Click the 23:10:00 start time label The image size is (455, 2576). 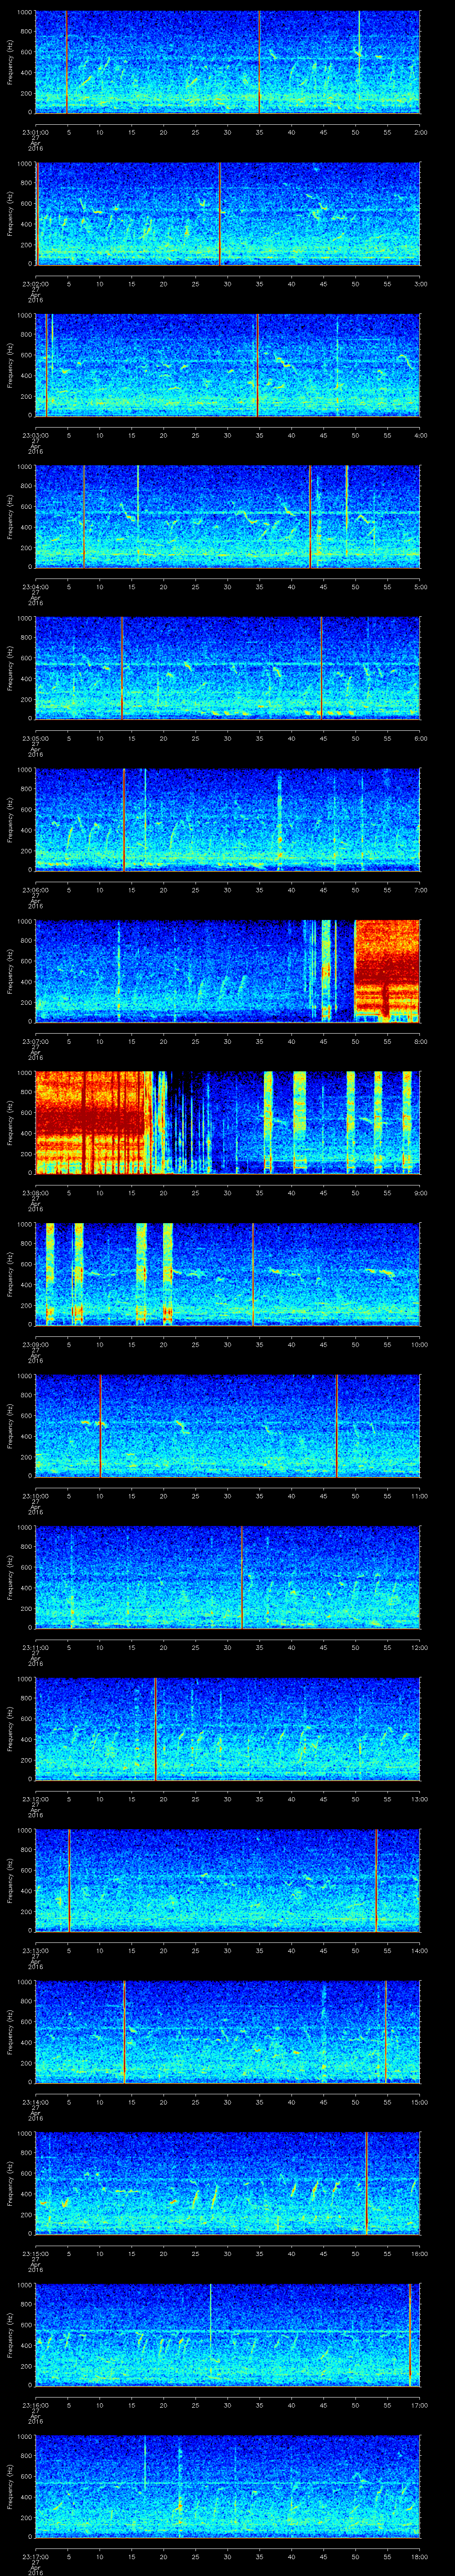(35, 1495)
